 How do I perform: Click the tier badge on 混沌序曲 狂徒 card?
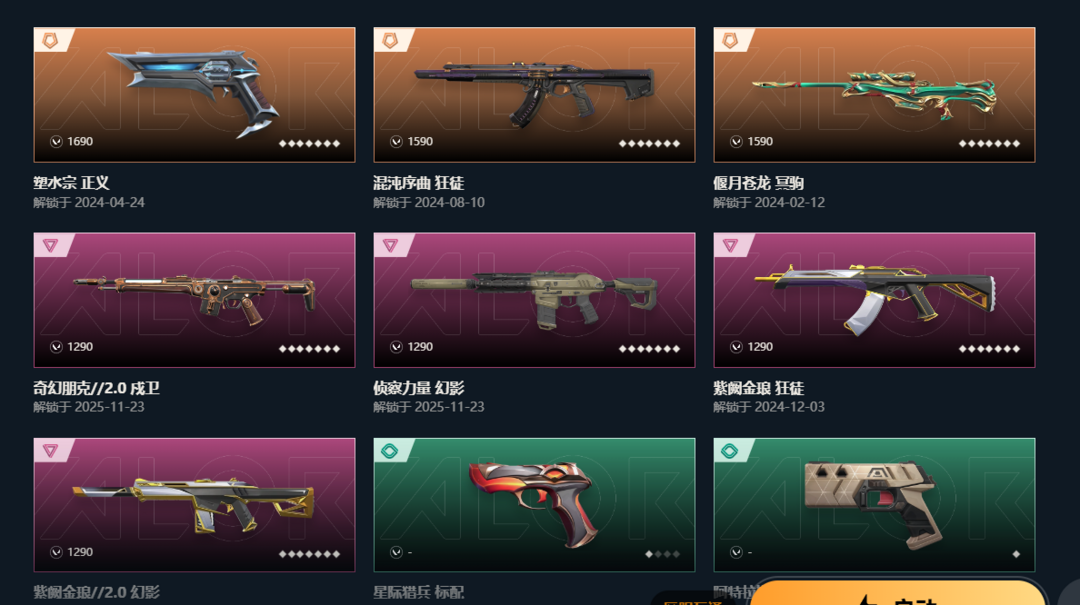click(x=390, y=41)
